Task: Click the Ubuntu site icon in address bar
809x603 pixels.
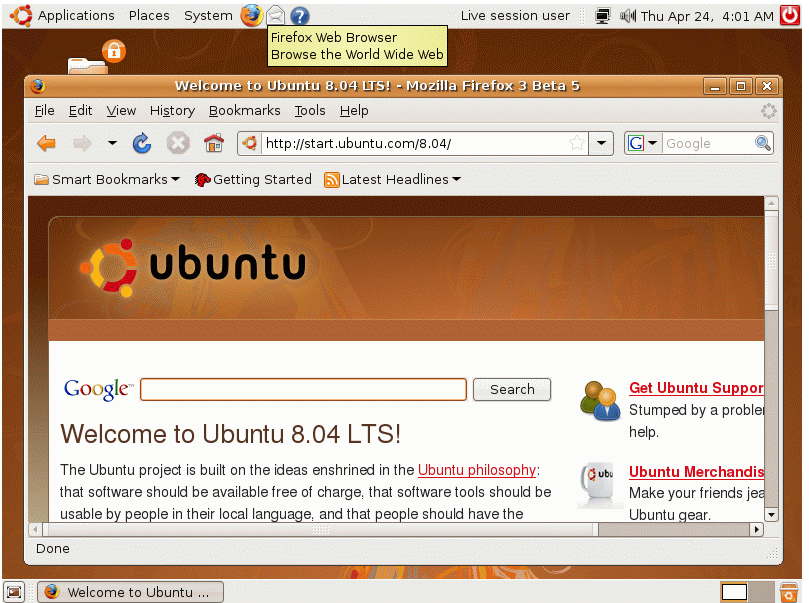Action: tap(250, 143)
